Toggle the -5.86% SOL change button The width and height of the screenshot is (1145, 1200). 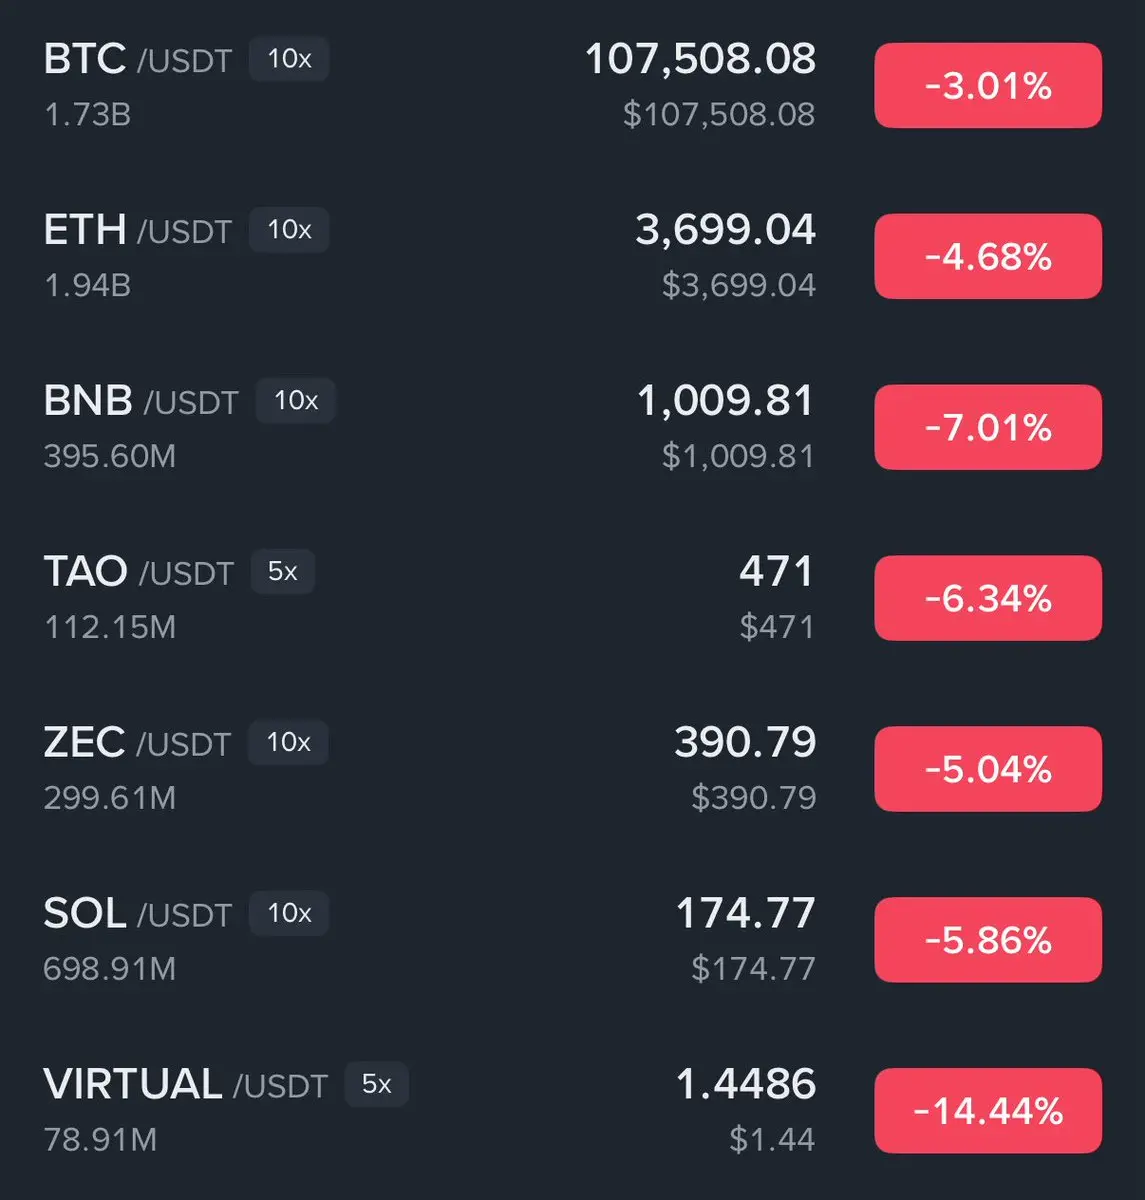point(988,940)
